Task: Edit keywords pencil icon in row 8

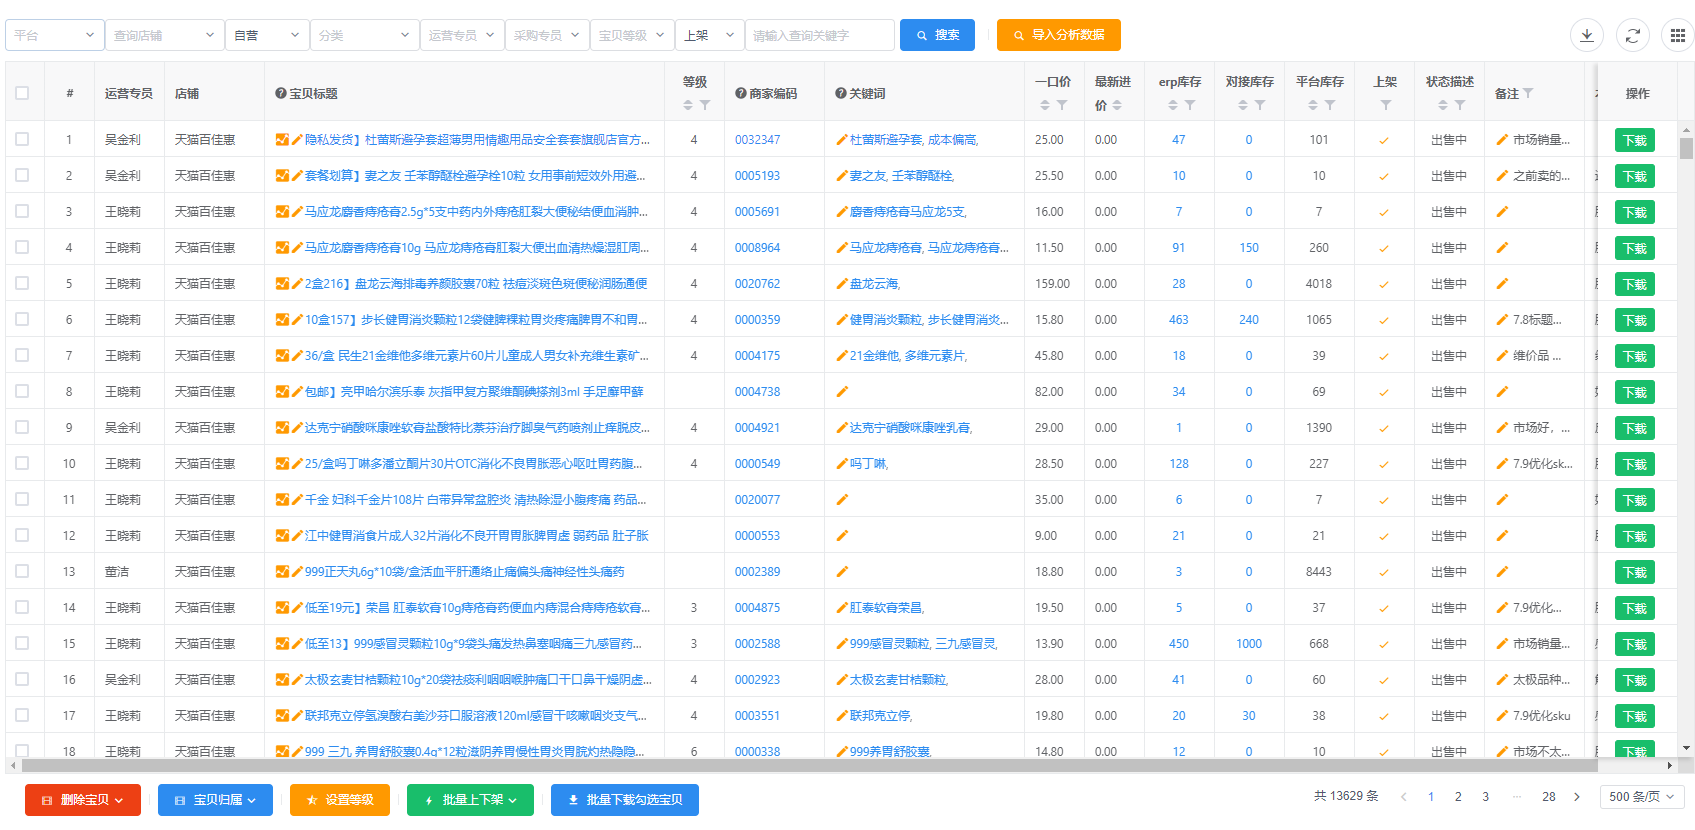Action: click(842, 392)
